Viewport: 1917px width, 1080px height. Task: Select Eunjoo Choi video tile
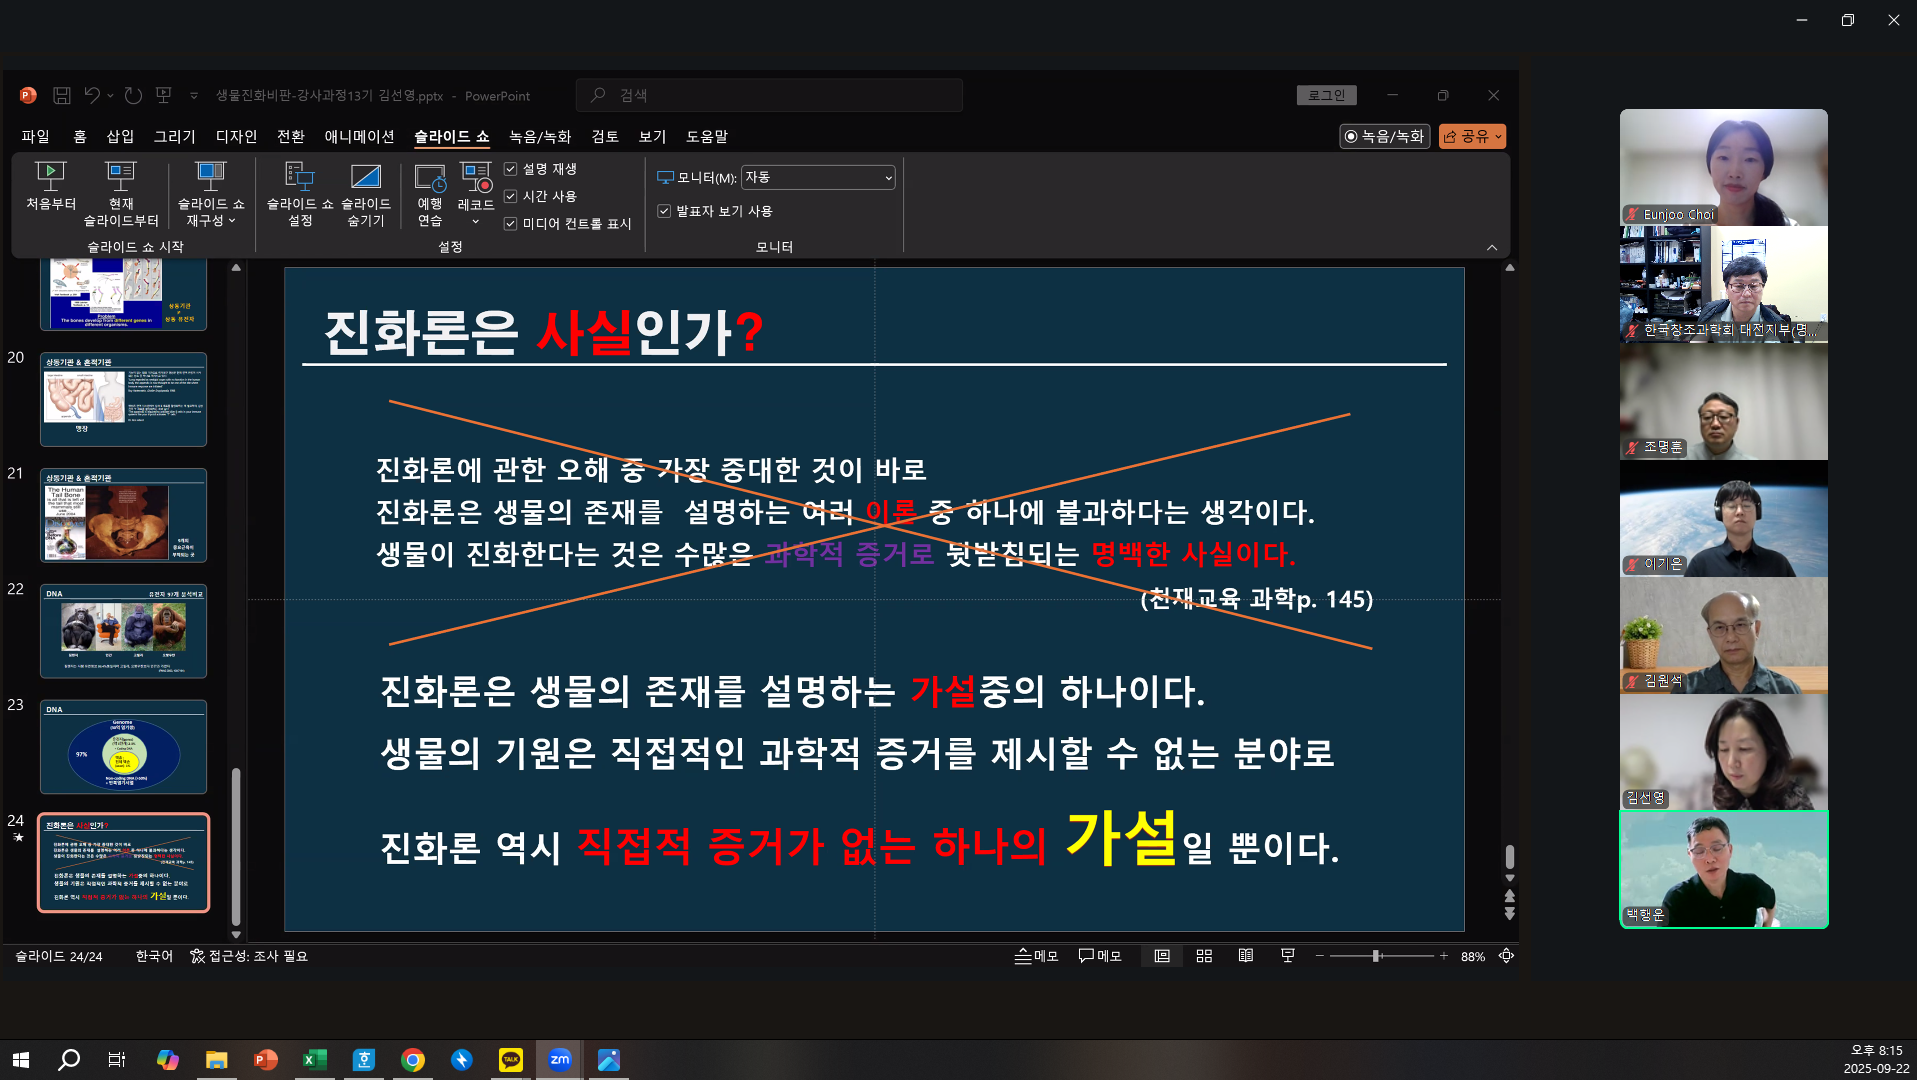coord(1723,167)
